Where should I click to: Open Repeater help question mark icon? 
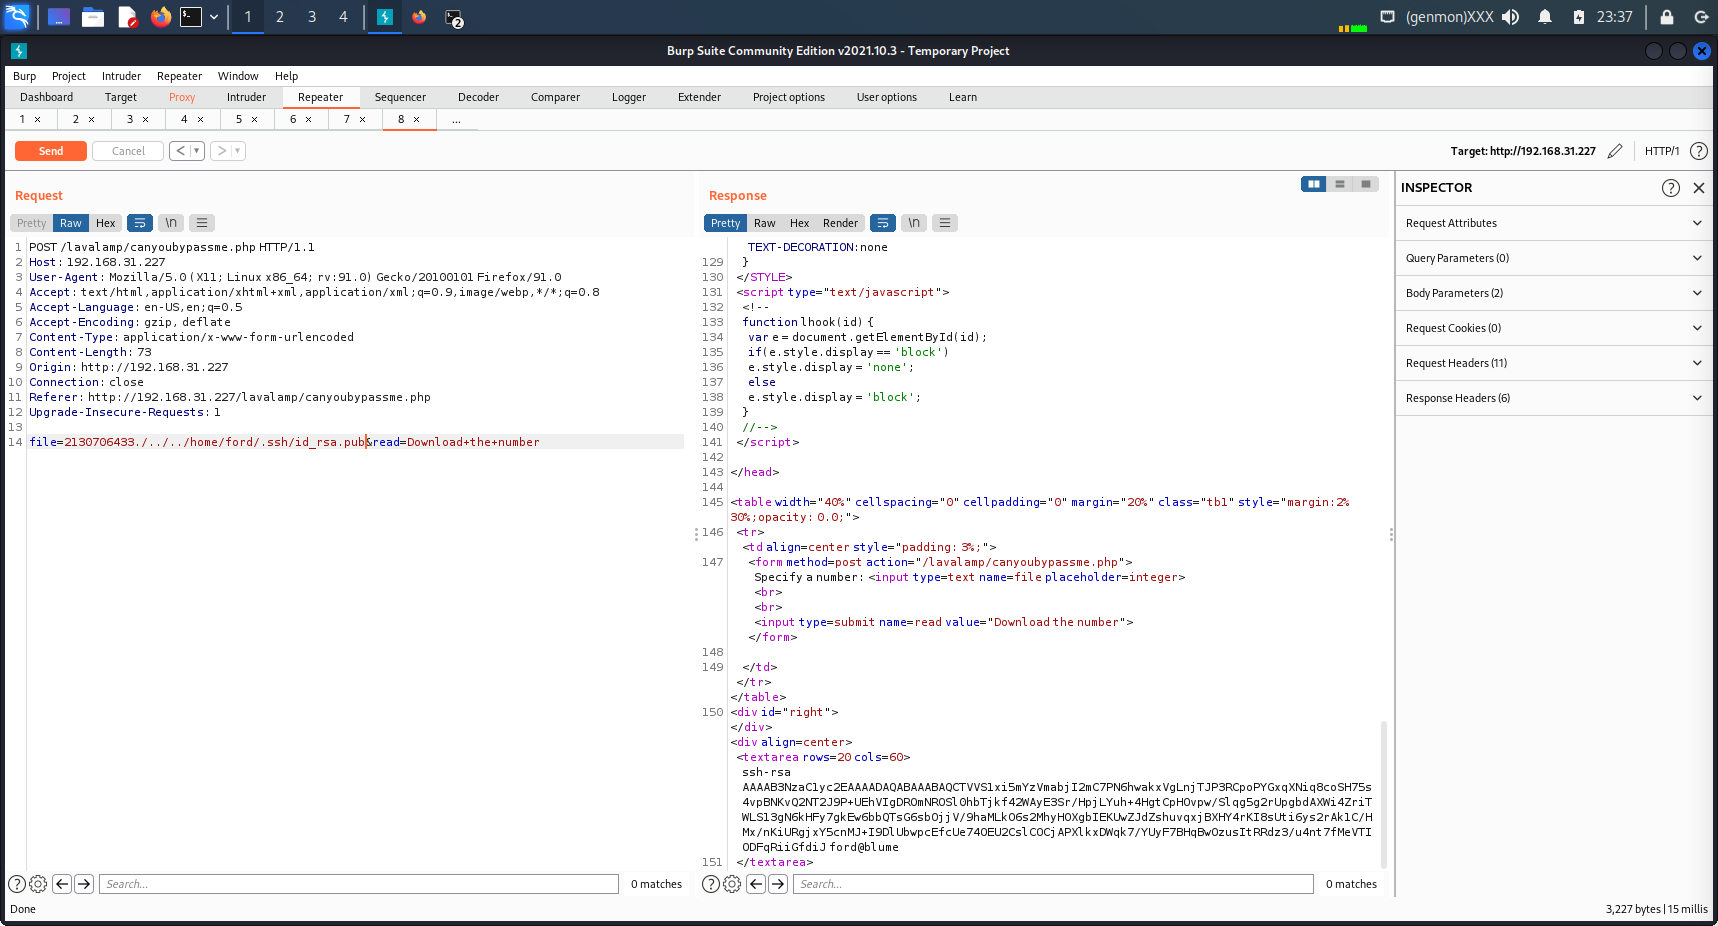1698,151
